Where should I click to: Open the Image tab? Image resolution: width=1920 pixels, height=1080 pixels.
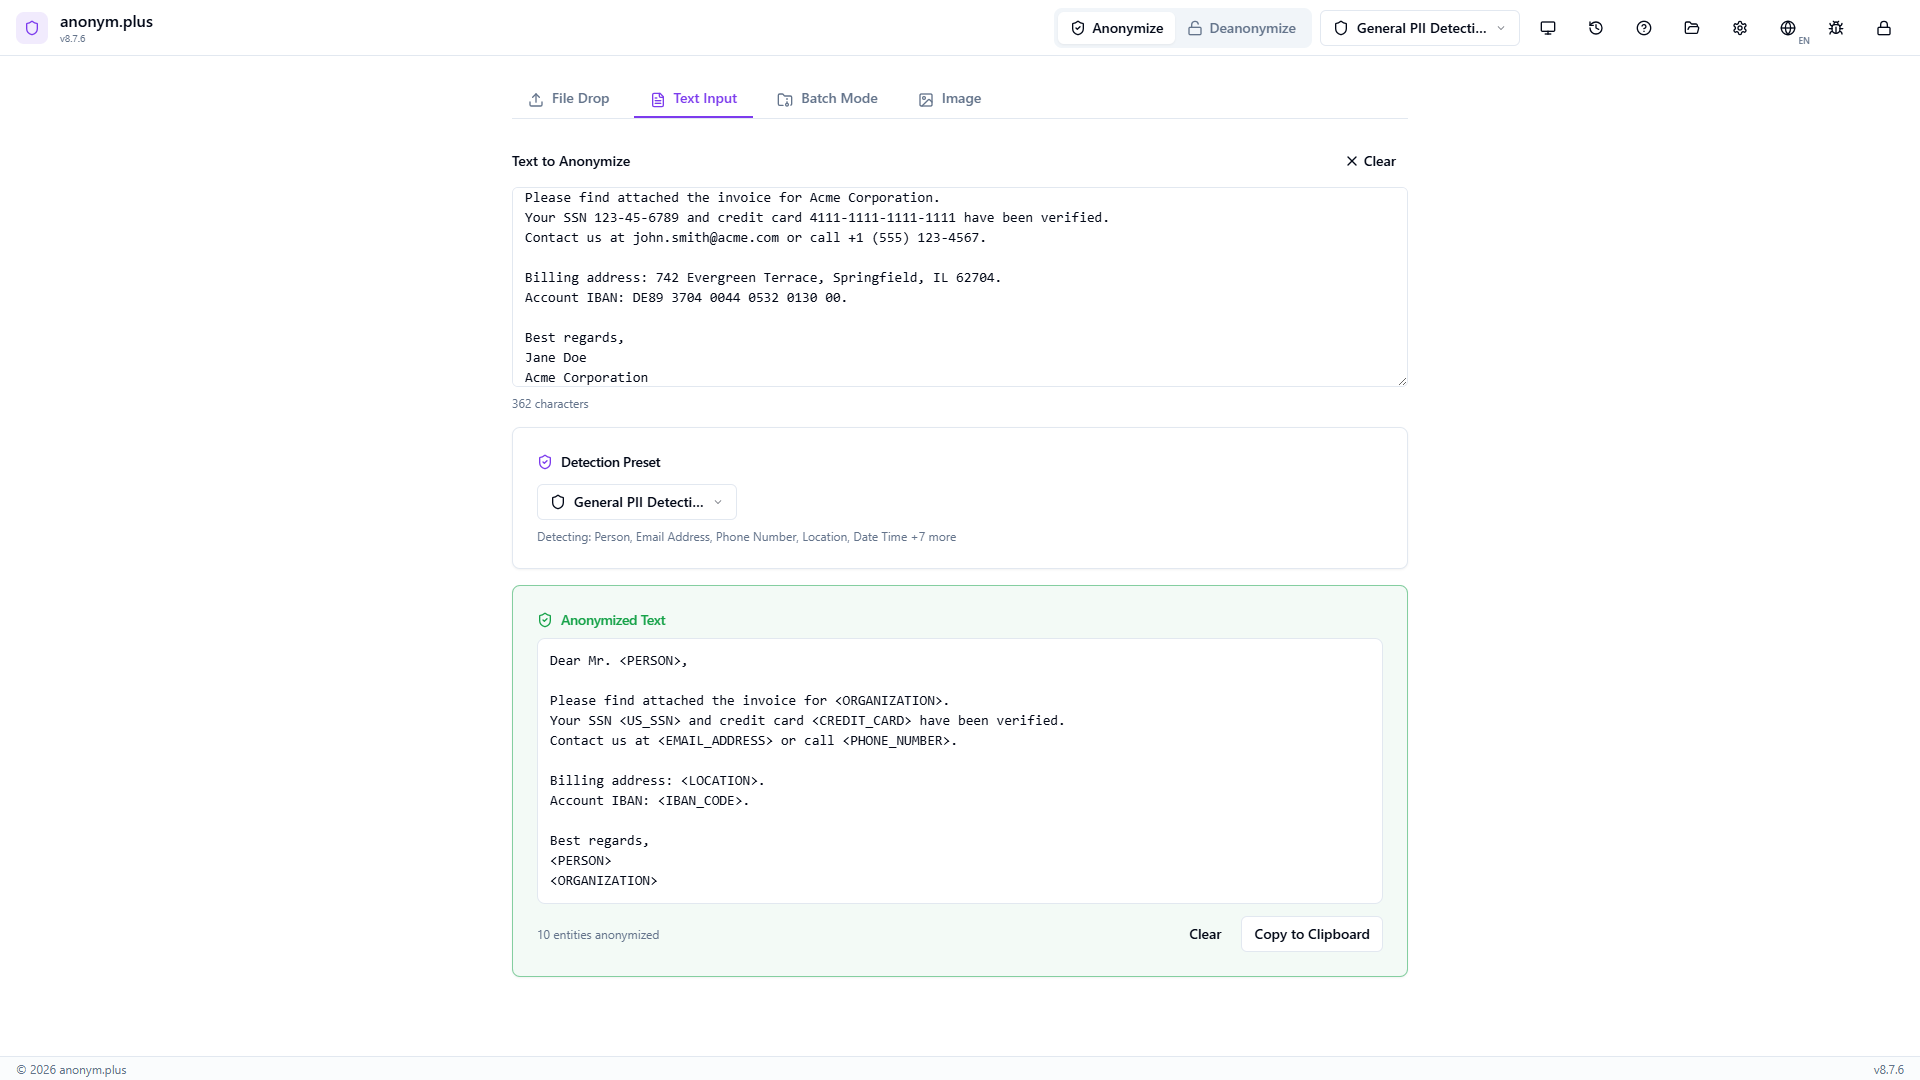949,99
